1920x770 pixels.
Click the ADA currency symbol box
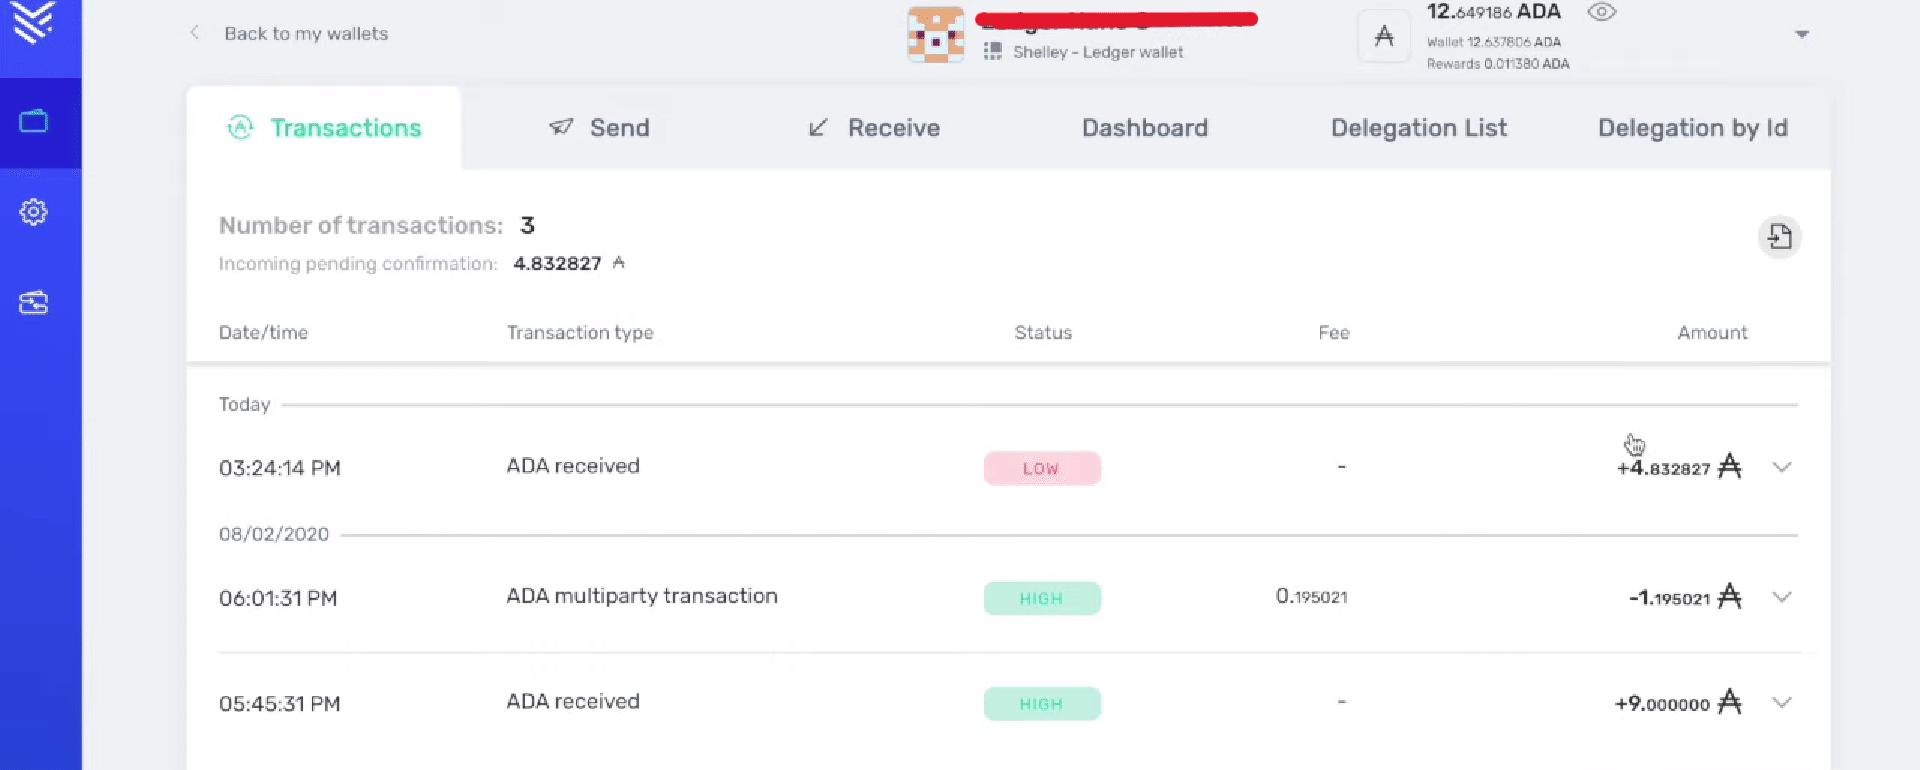(1384, 37)
